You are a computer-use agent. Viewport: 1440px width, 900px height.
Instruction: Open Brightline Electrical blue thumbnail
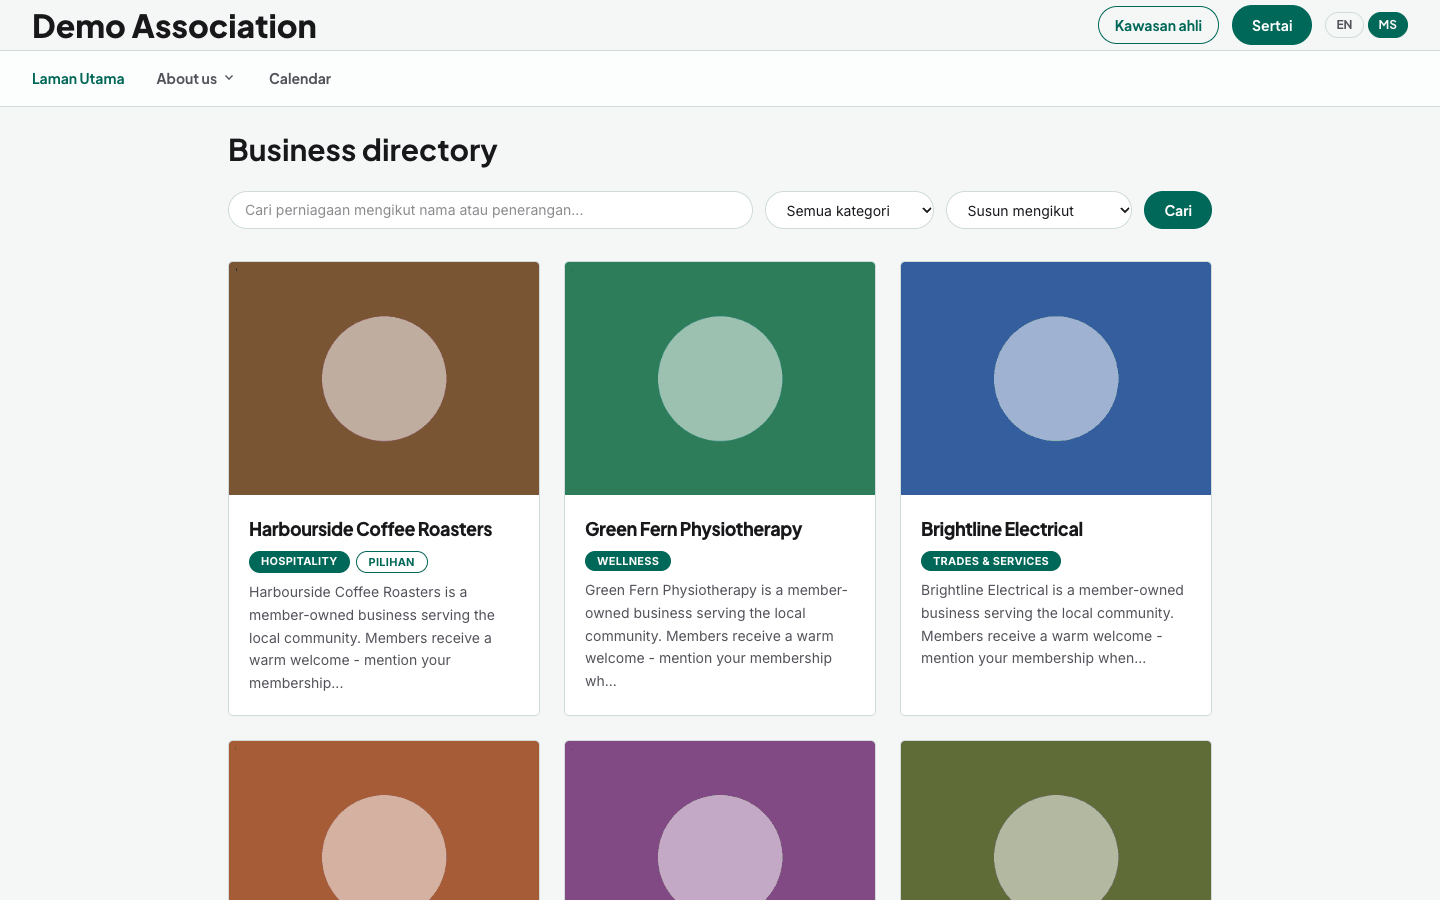point(1056,379)
